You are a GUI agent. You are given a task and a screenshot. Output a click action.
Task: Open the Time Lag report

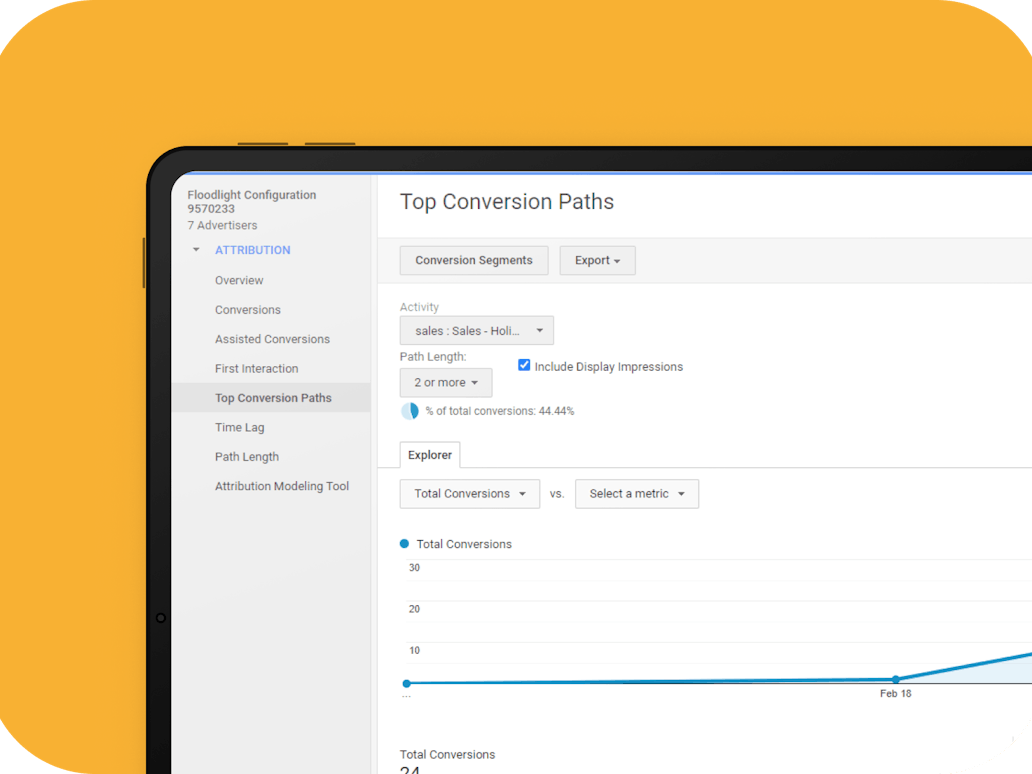(x=240, y=427)
